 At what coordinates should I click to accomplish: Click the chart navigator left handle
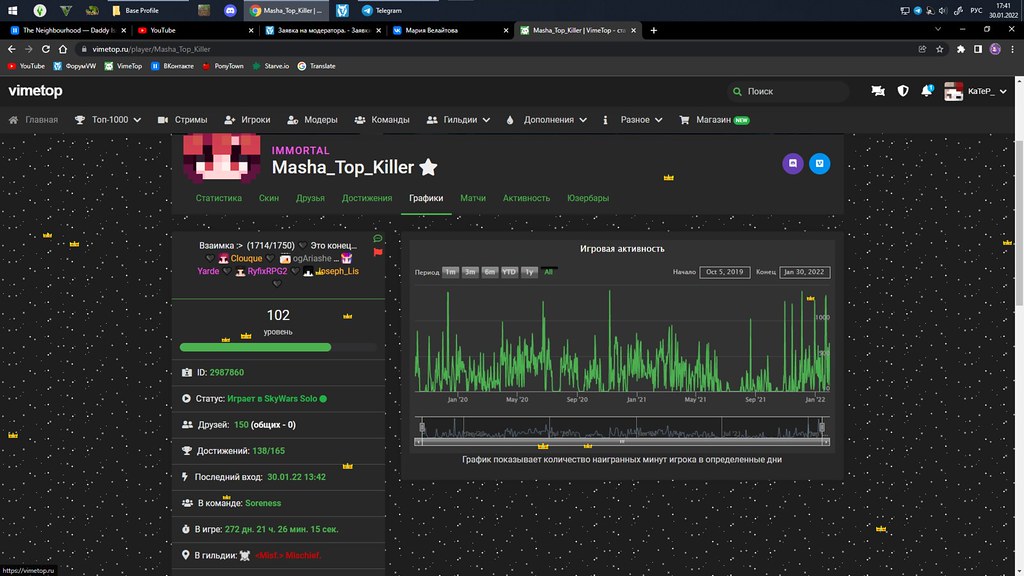[x=422, y=427]
